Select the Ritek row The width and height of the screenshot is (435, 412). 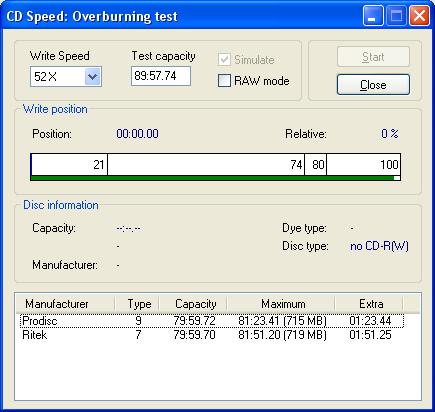(212, 335)
